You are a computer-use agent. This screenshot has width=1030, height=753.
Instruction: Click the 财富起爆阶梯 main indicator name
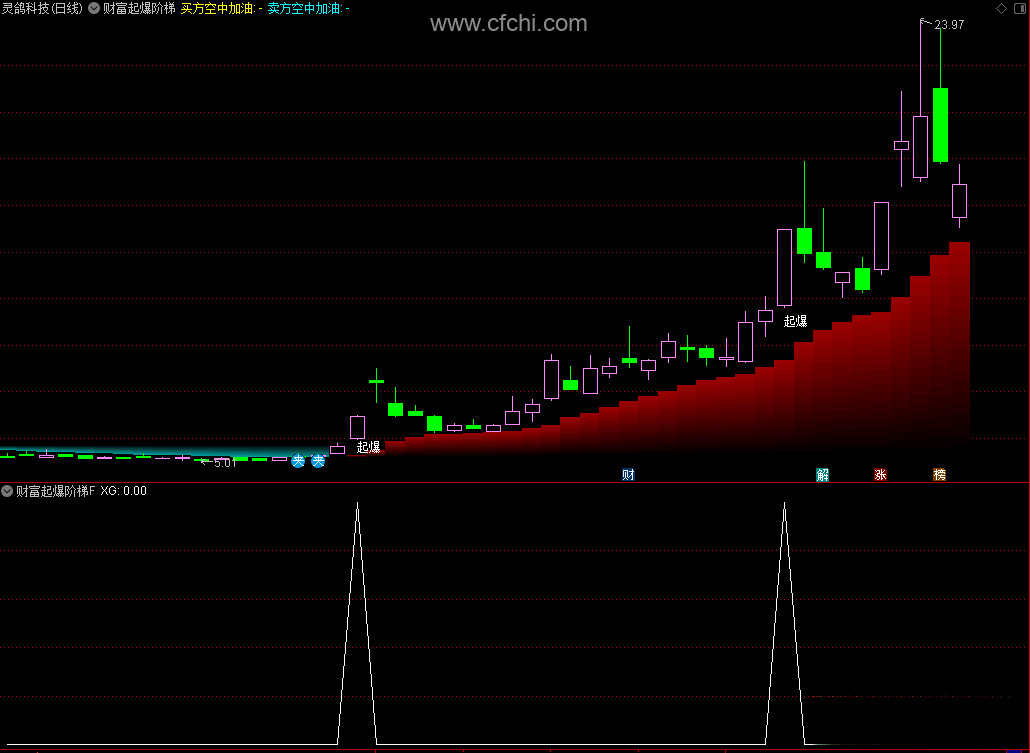[139, 8]
